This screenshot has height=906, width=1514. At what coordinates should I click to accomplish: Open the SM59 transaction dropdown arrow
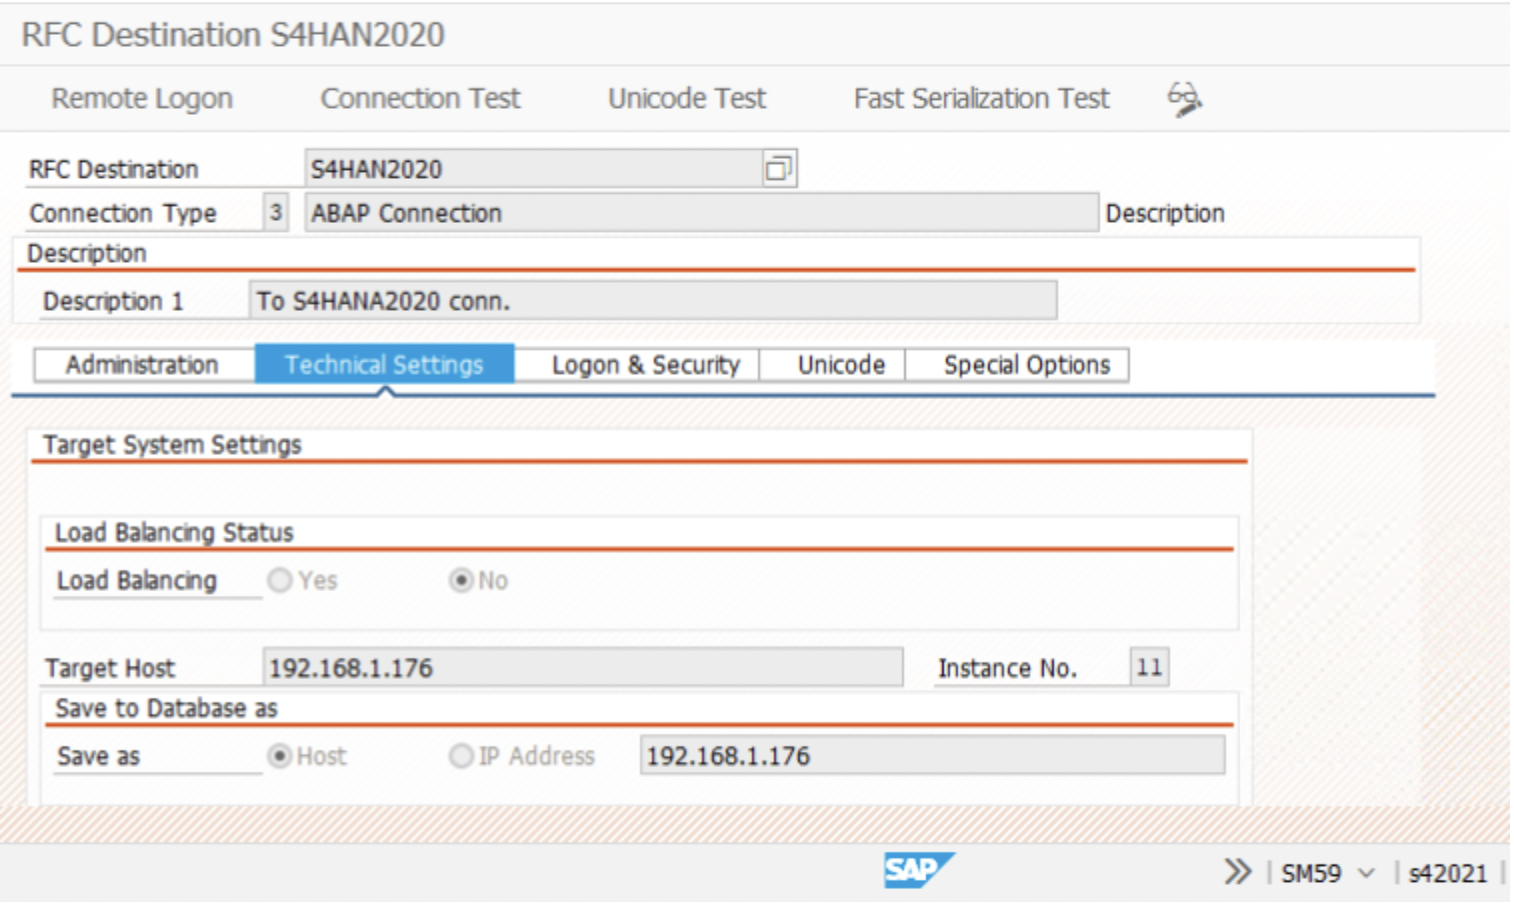[x=1366, y=873]
